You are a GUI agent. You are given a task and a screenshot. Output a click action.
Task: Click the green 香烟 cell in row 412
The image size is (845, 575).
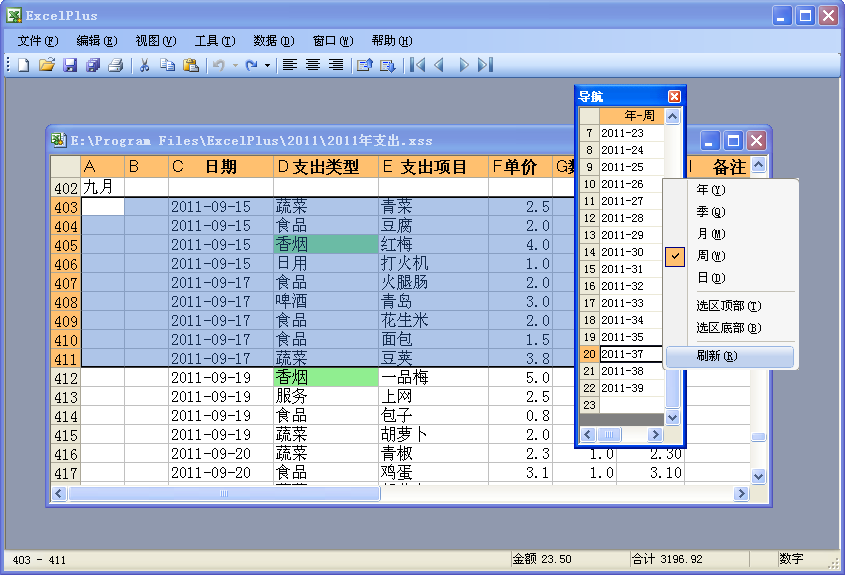click(x=326, y=378)
